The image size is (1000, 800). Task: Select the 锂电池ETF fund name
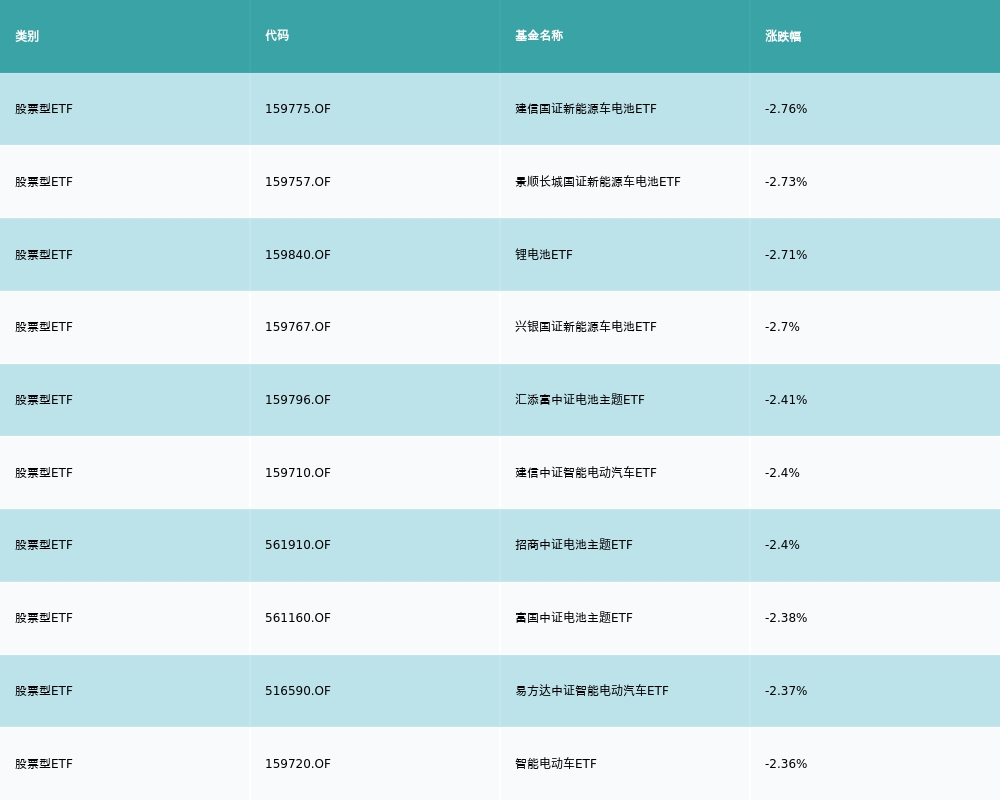543,255
